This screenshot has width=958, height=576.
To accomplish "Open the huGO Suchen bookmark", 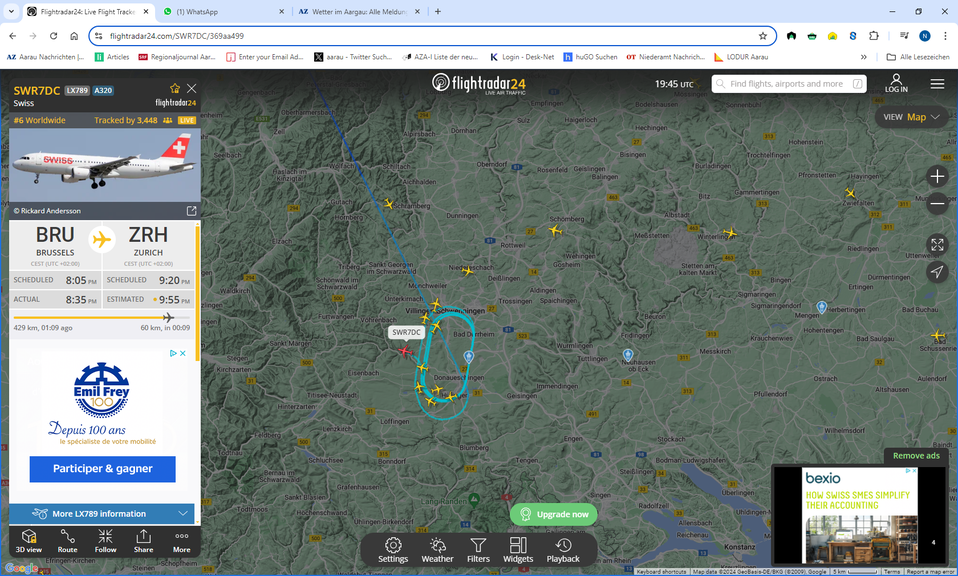I will coord(590,57).
